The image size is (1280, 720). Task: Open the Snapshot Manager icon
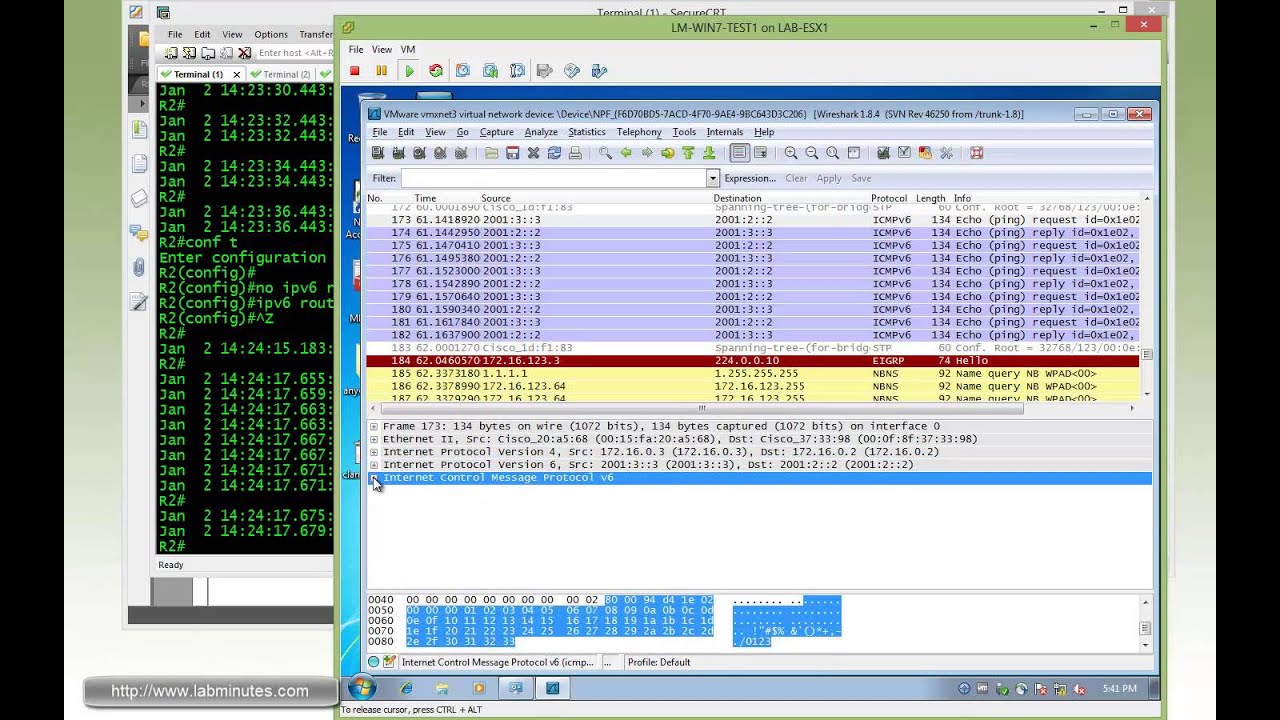(517, 71)
